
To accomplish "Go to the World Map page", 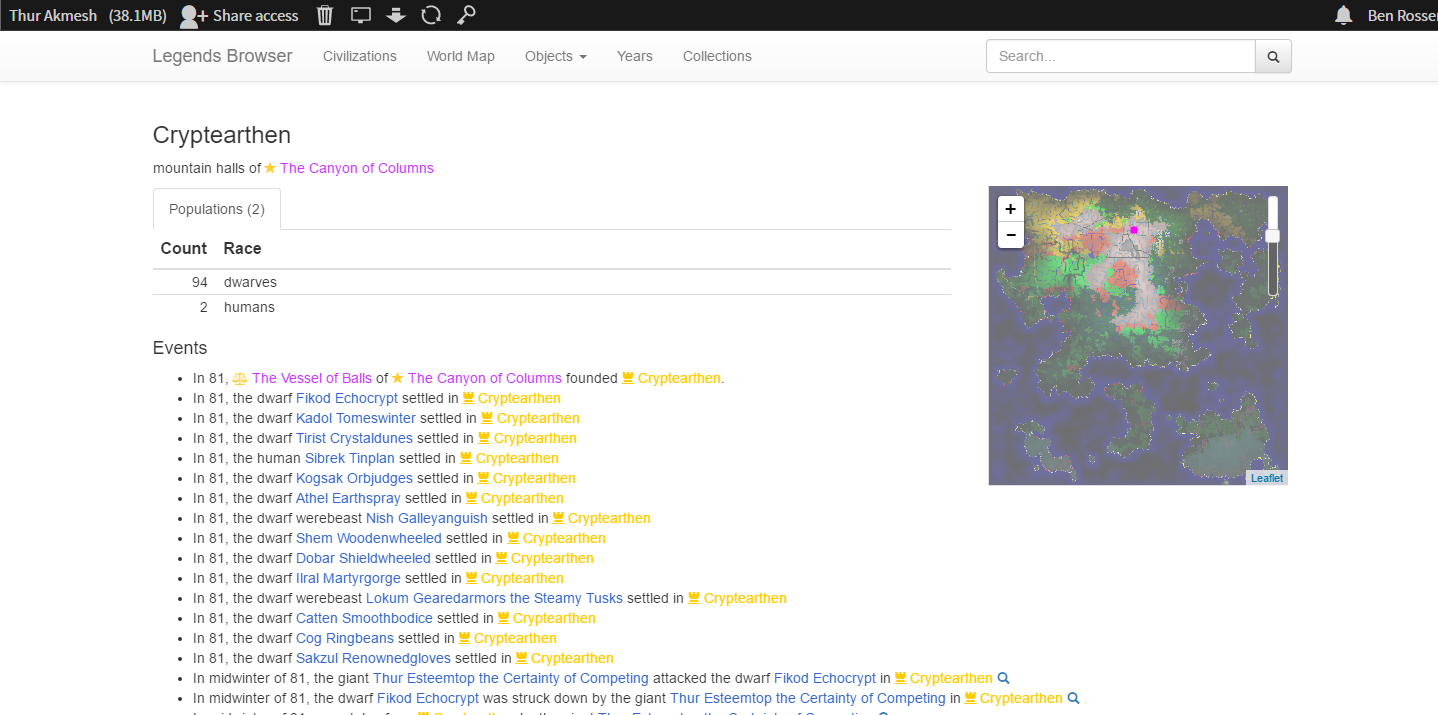I will click(x=461, y=56).
